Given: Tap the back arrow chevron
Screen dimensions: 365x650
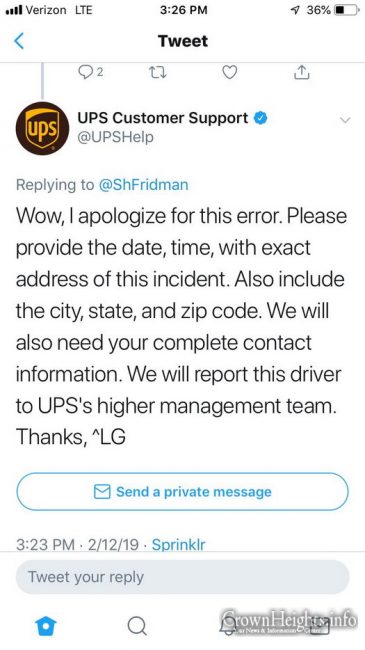Looking at the screenshot, I should tap(19, 41).
